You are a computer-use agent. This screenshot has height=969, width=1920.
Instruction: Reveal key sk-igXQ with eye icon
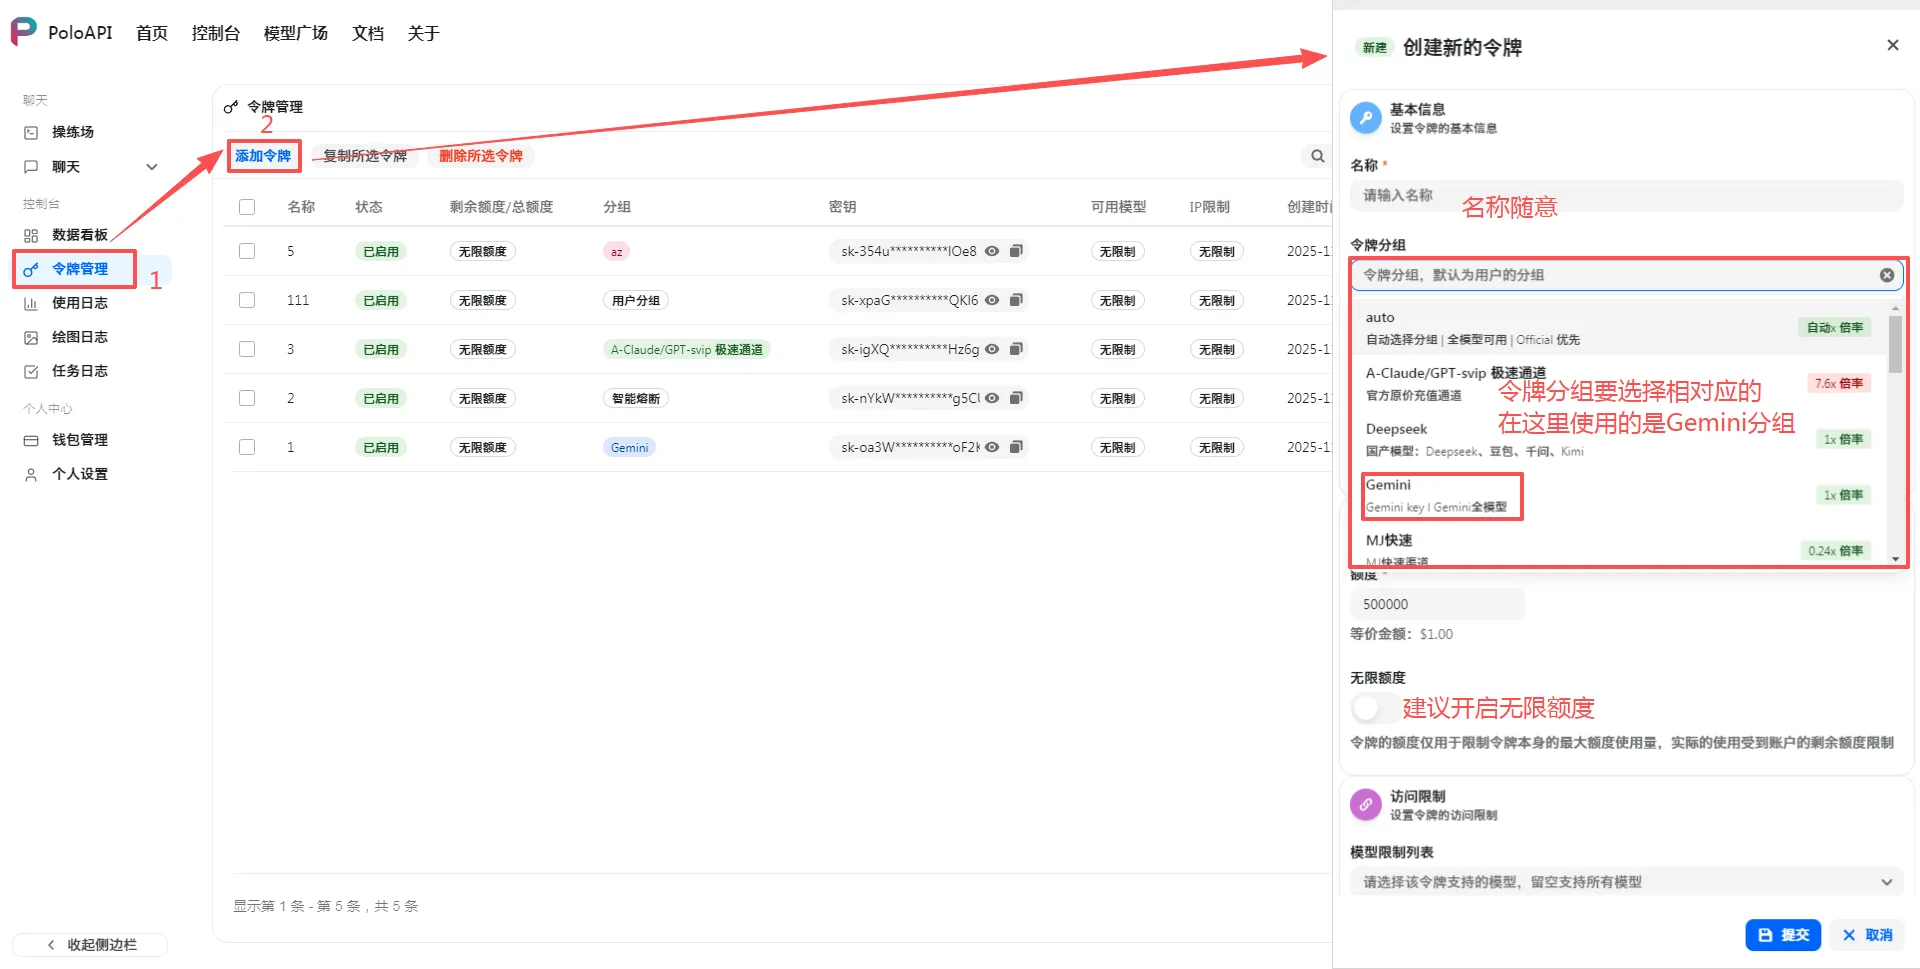point(992,349)
